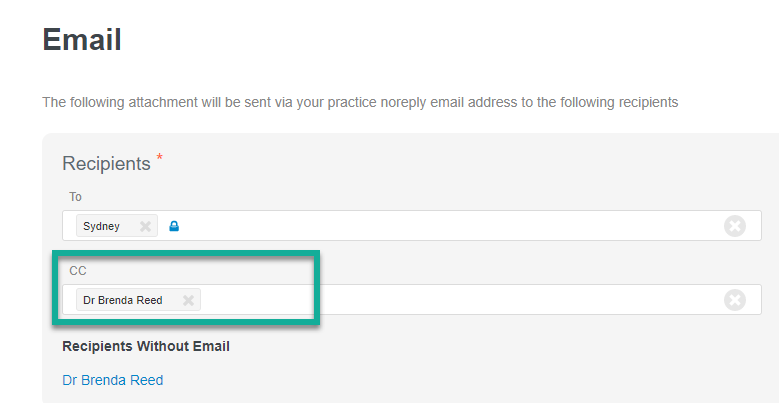Click the Recipients Without Email heading
The height and width of the screenshot is (403, 779).
coord(146,346)
